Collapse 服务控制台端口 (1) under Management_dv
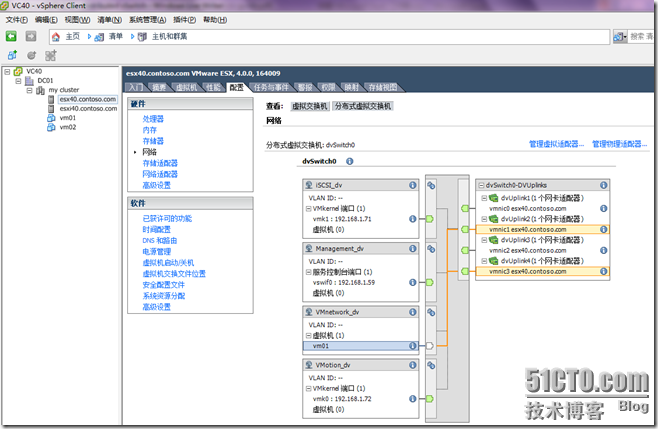Screen dimensions: 658x429 click(x=308, y=272)
